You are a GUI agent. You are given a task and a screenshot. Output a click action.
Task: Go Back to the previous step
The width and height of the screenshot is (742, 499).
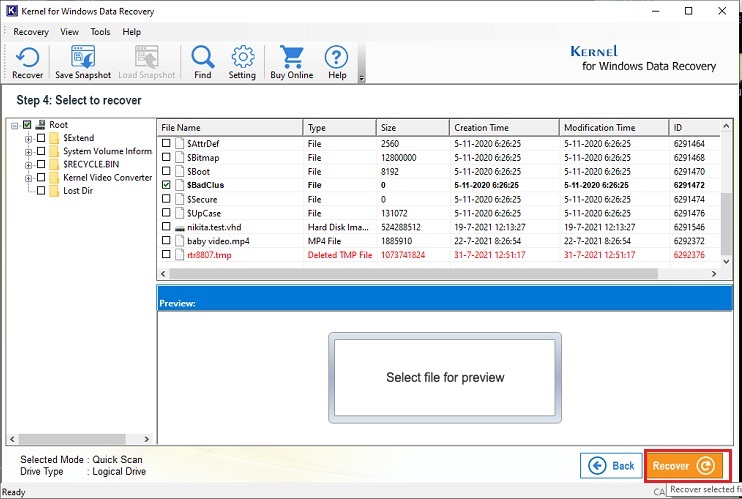(x=611, y=466)
